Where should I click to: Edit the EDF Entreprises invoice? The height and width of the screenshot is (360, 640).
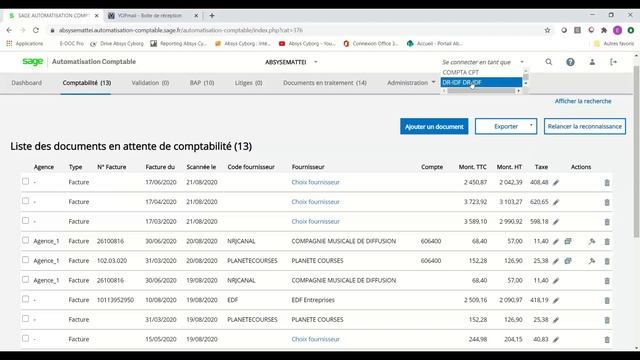click(x=556, y=300)
